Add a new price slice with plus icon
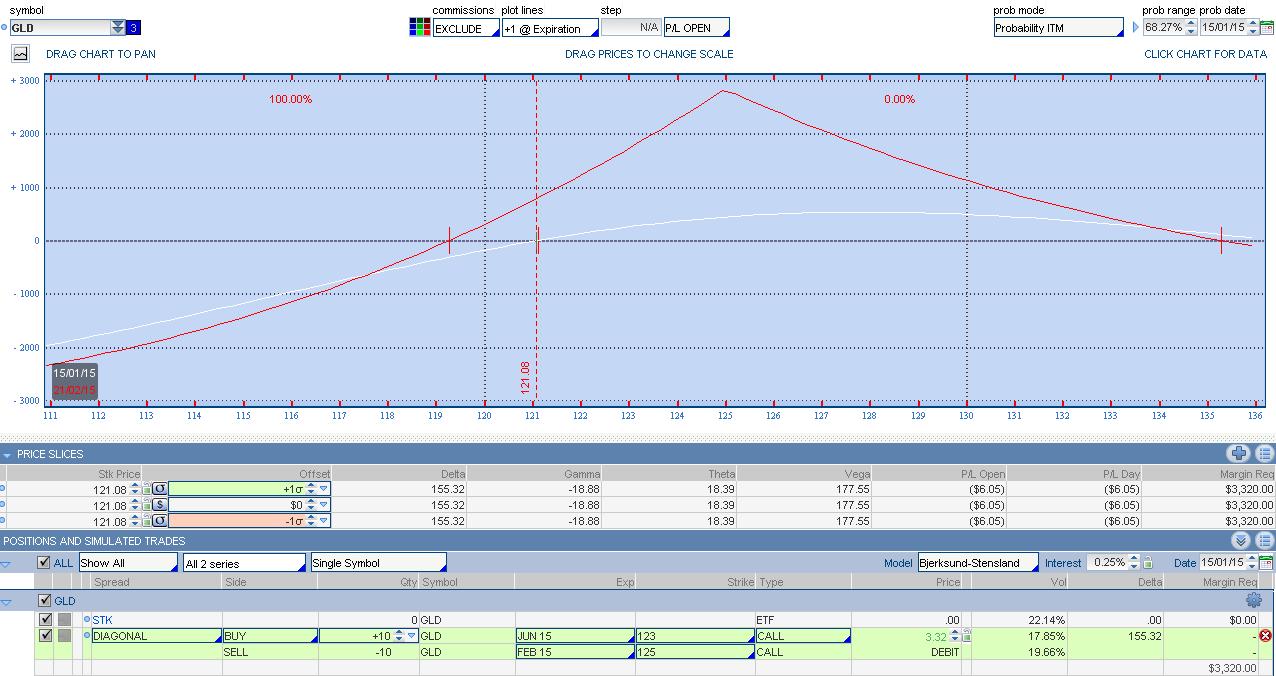1276x676 pixels. (1240, 454)
